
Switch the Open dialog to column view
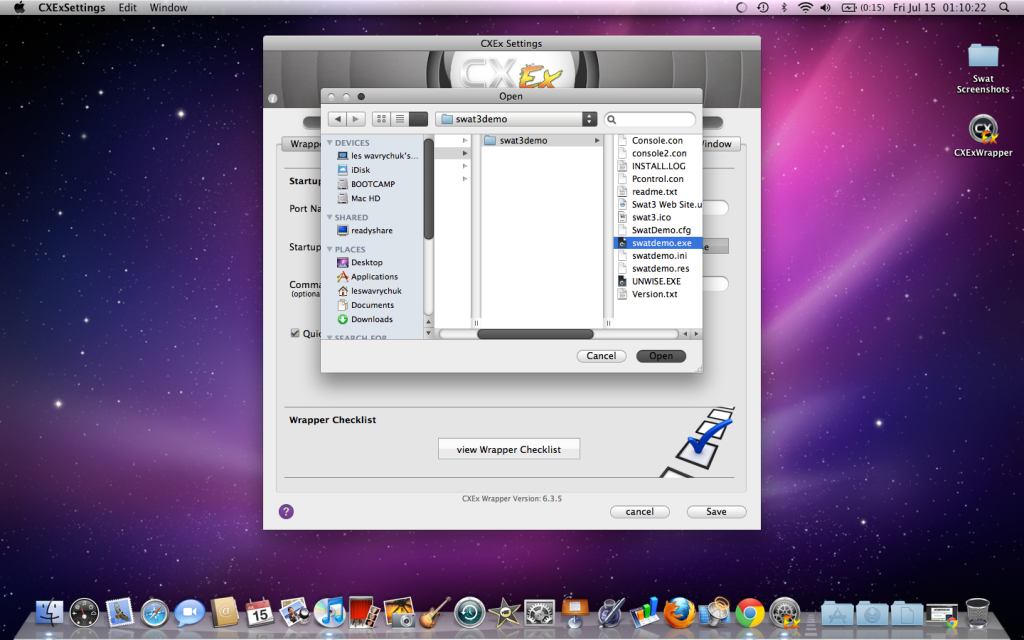418,119
